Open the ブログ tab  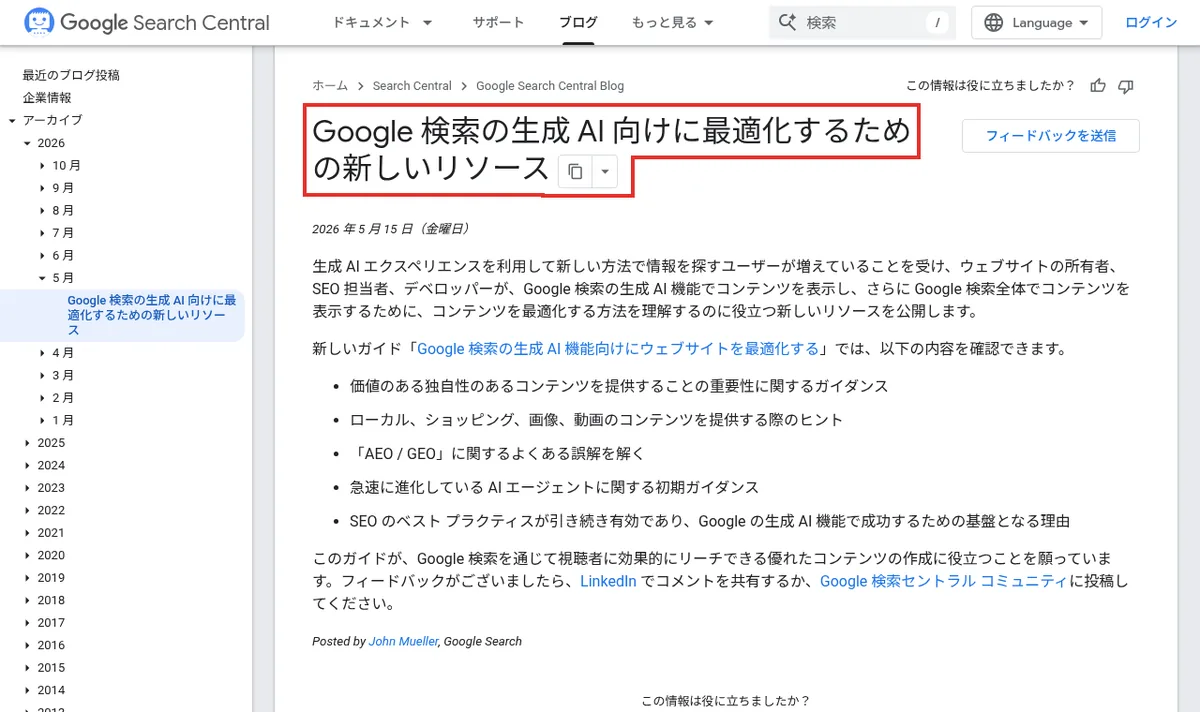click(x=578, y=22)
